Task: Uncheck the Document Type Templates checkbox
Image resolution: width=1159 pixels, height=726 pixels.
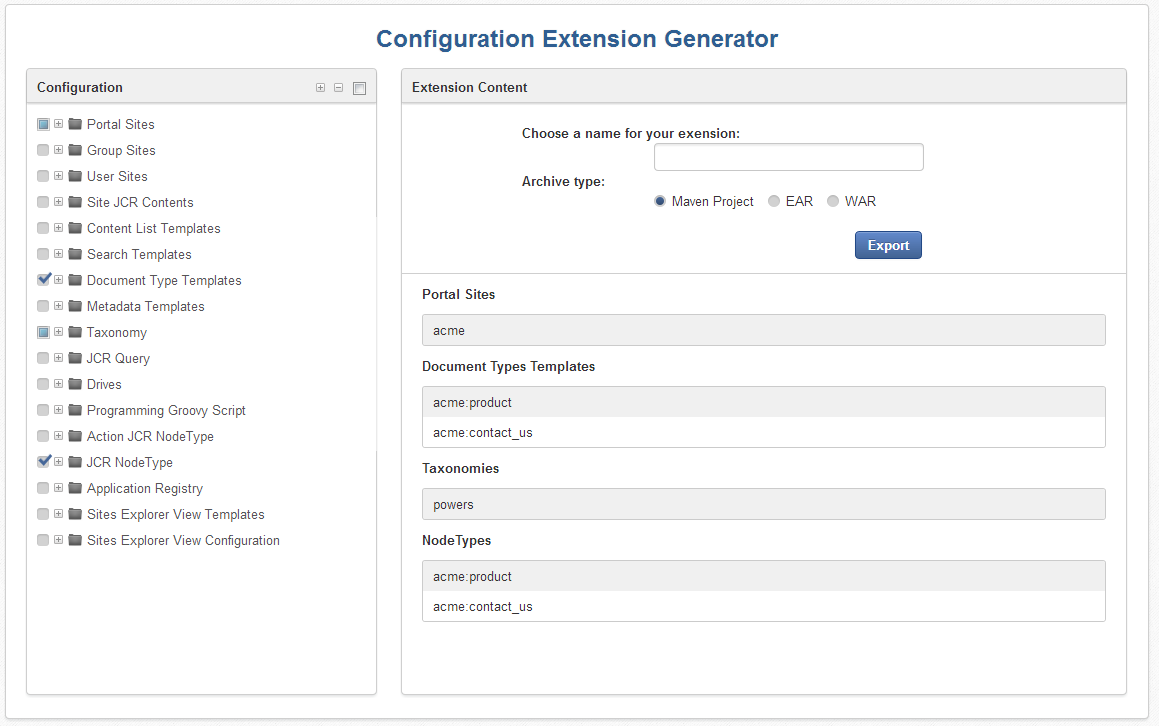Action: point(44,279)
